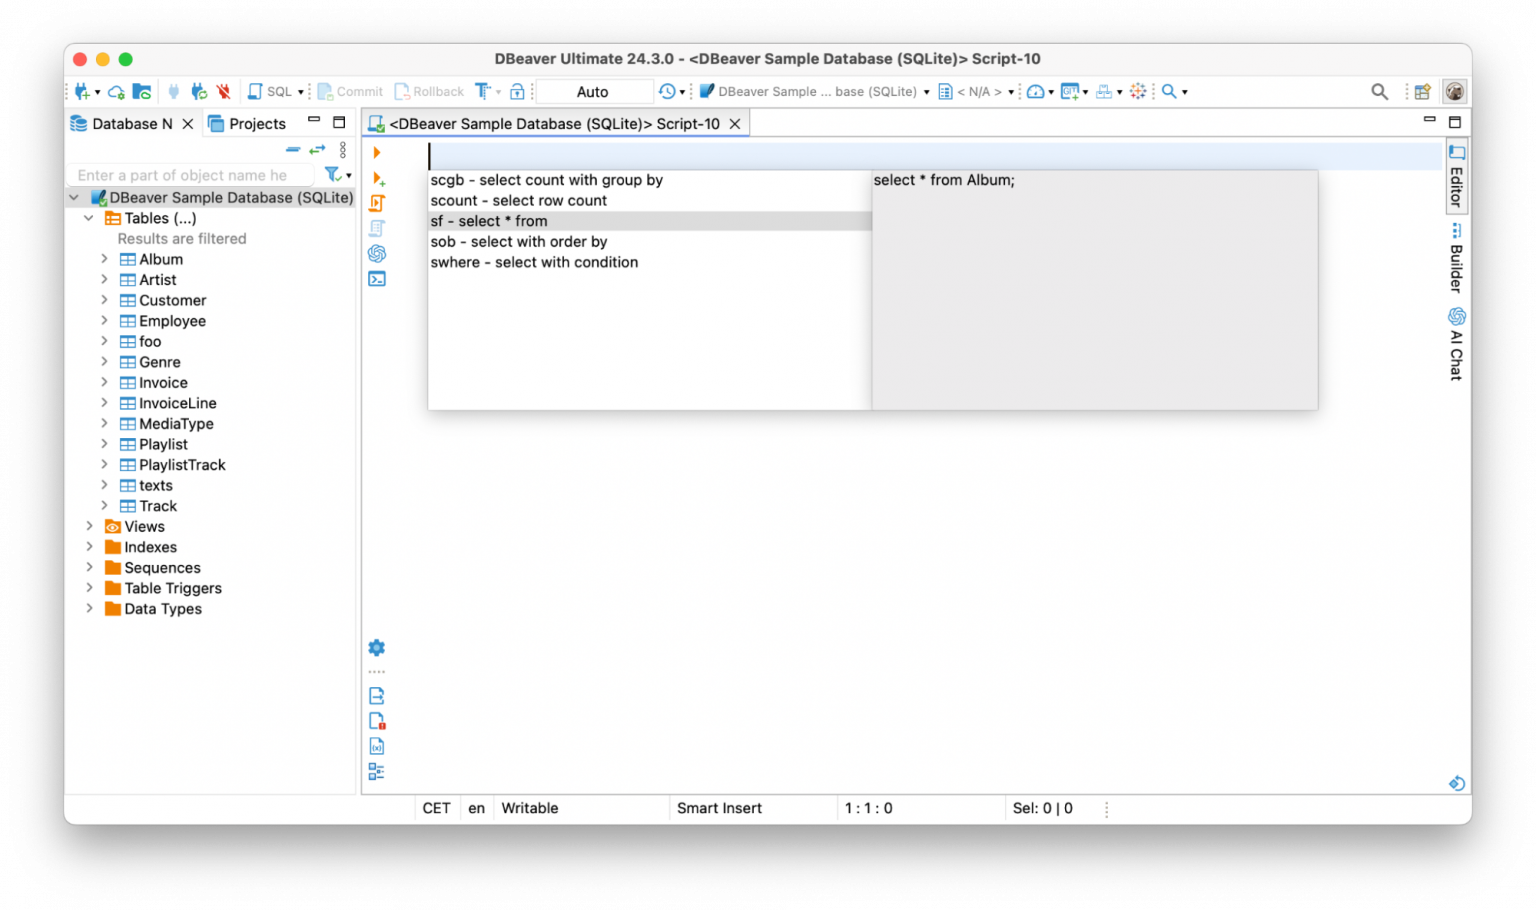
Task: Expand the Views folder
Action: 90,526
